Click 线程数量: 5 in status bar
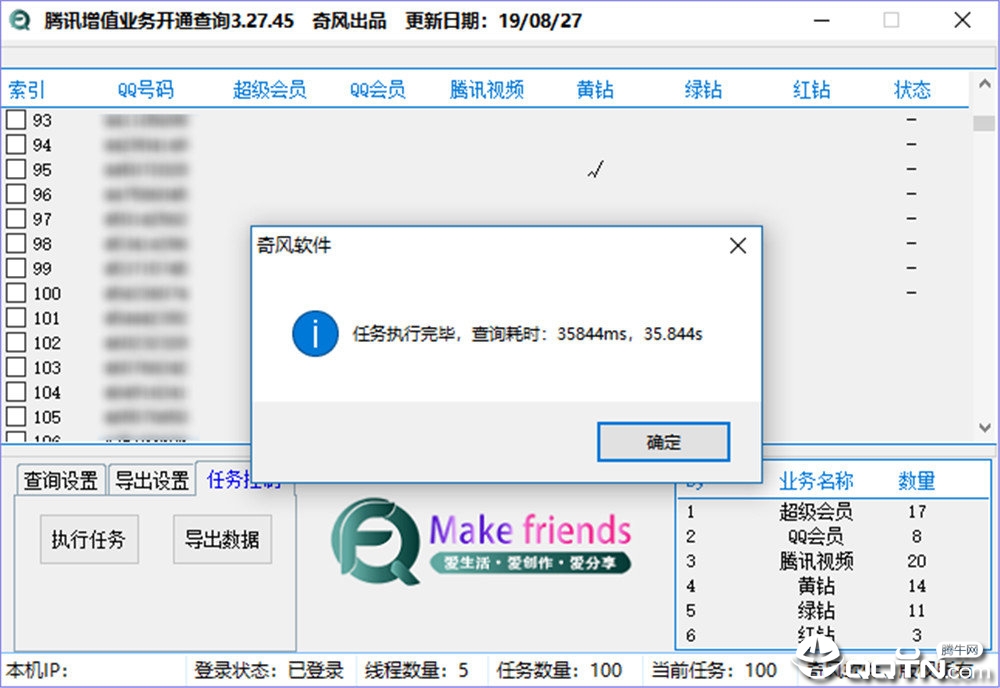 416,670
